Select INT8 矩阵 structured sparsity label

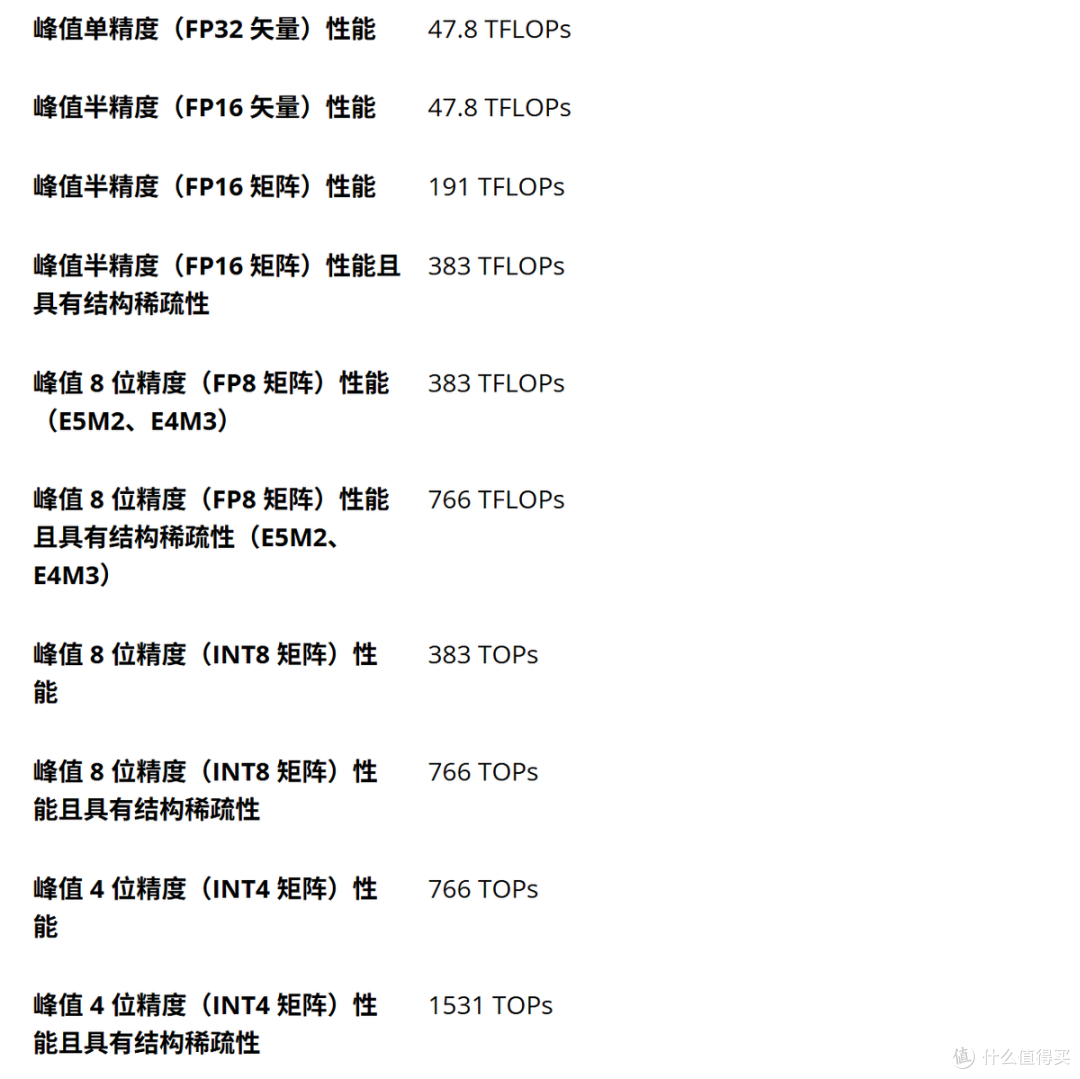click(205, 790)
